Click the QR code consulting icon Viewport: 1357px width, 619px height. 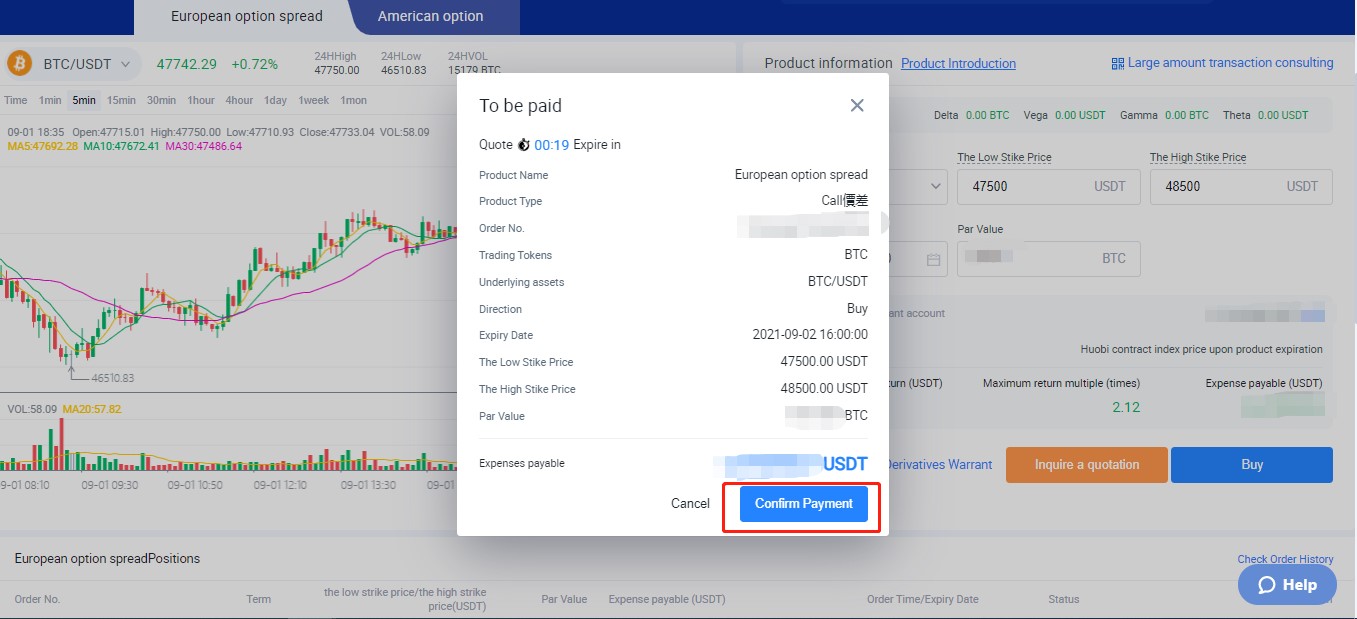[x=1117, y=63]
